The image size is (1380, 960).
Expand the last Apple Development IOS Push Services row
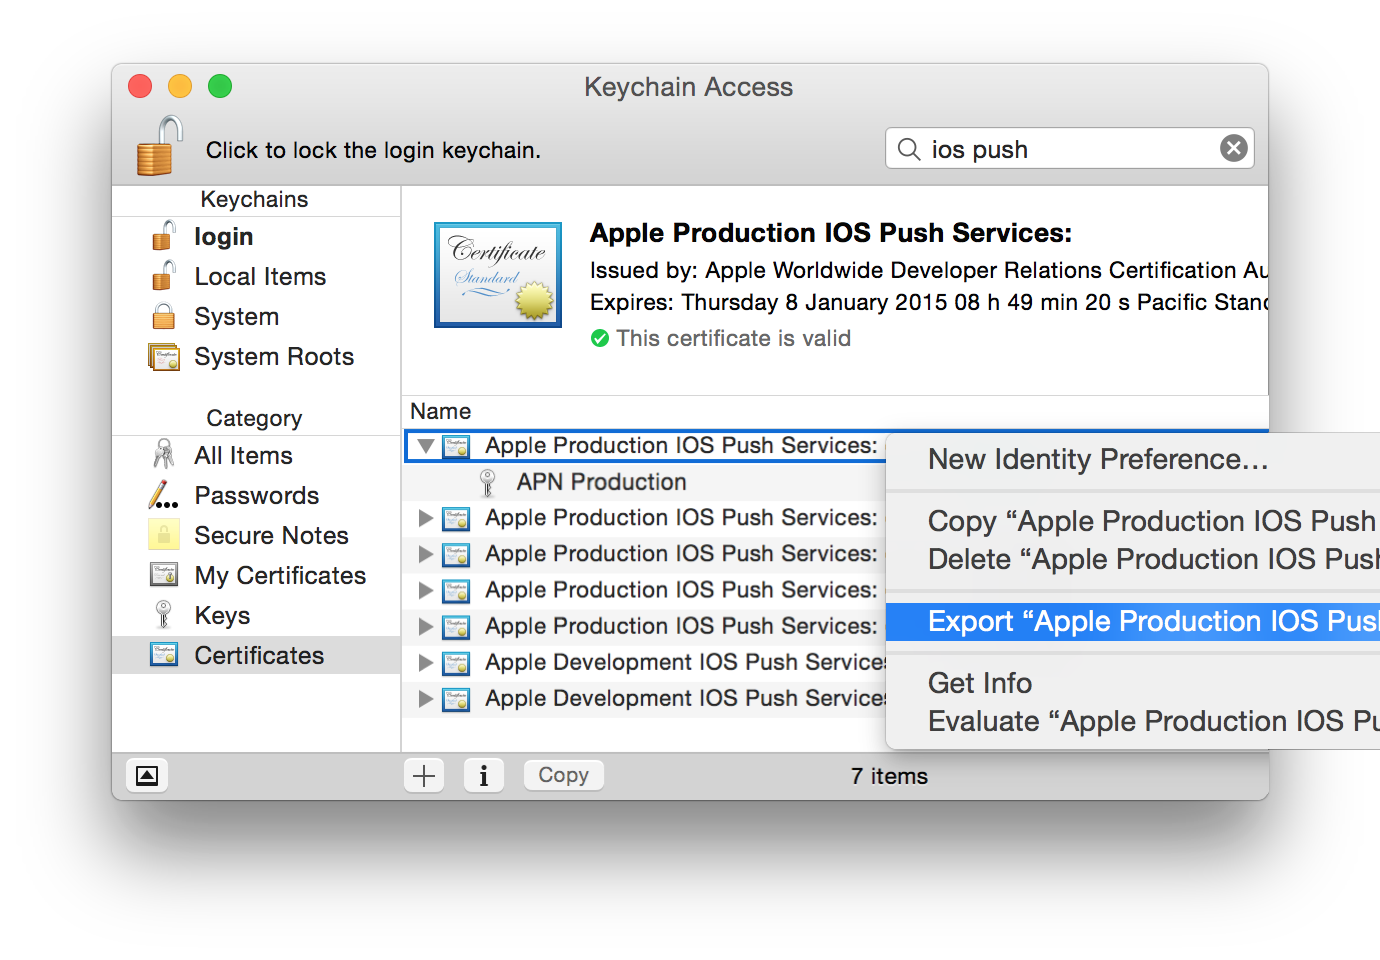click(x=426, y=698)
